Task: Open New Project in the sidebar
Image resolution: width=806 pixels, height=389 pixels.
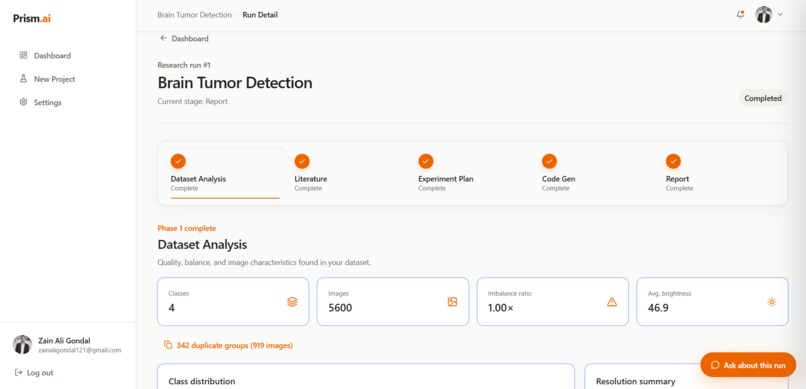Action: [47, 79]
